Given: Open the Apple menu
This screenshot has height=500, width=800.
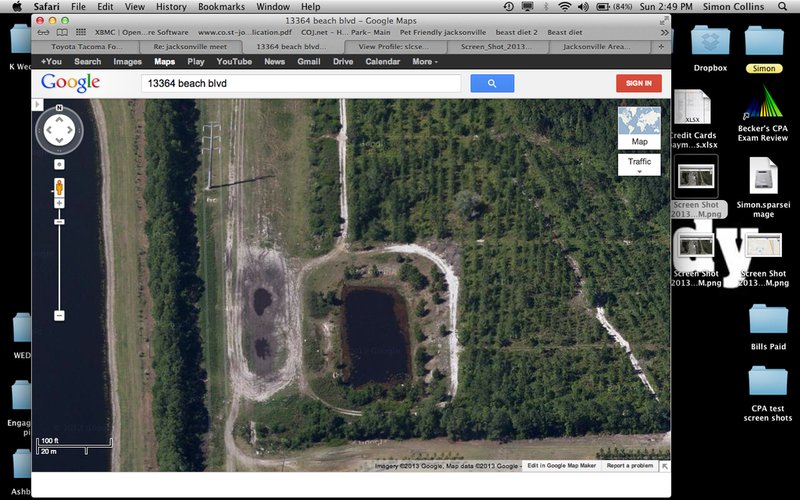Looking at the screenshot, I should (x=17, y=7).
